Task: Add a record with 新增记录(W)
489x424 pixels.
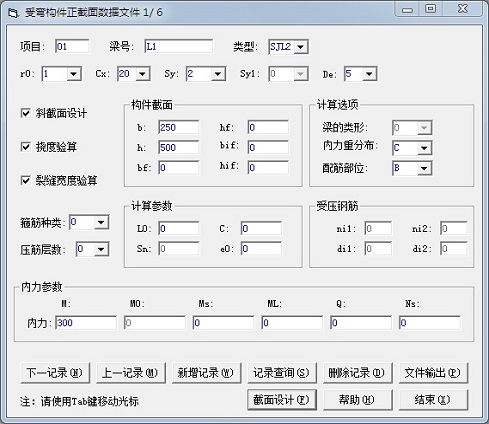Action: tap(206, 373)
